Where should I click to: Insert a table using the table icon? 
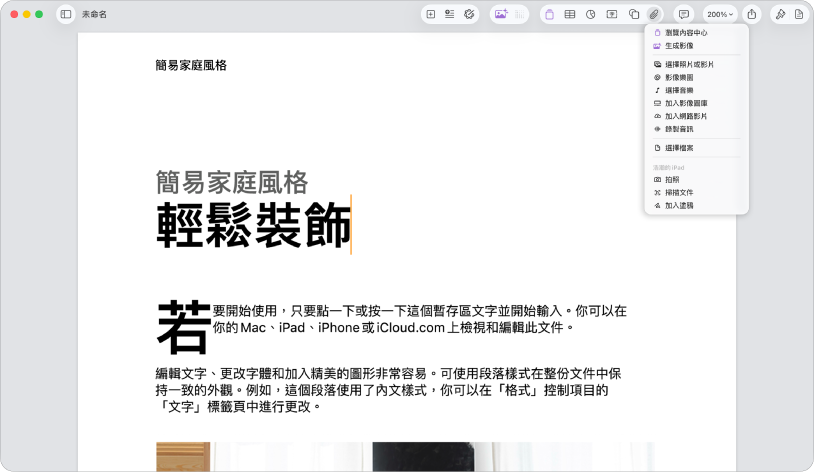click(570, 15)
